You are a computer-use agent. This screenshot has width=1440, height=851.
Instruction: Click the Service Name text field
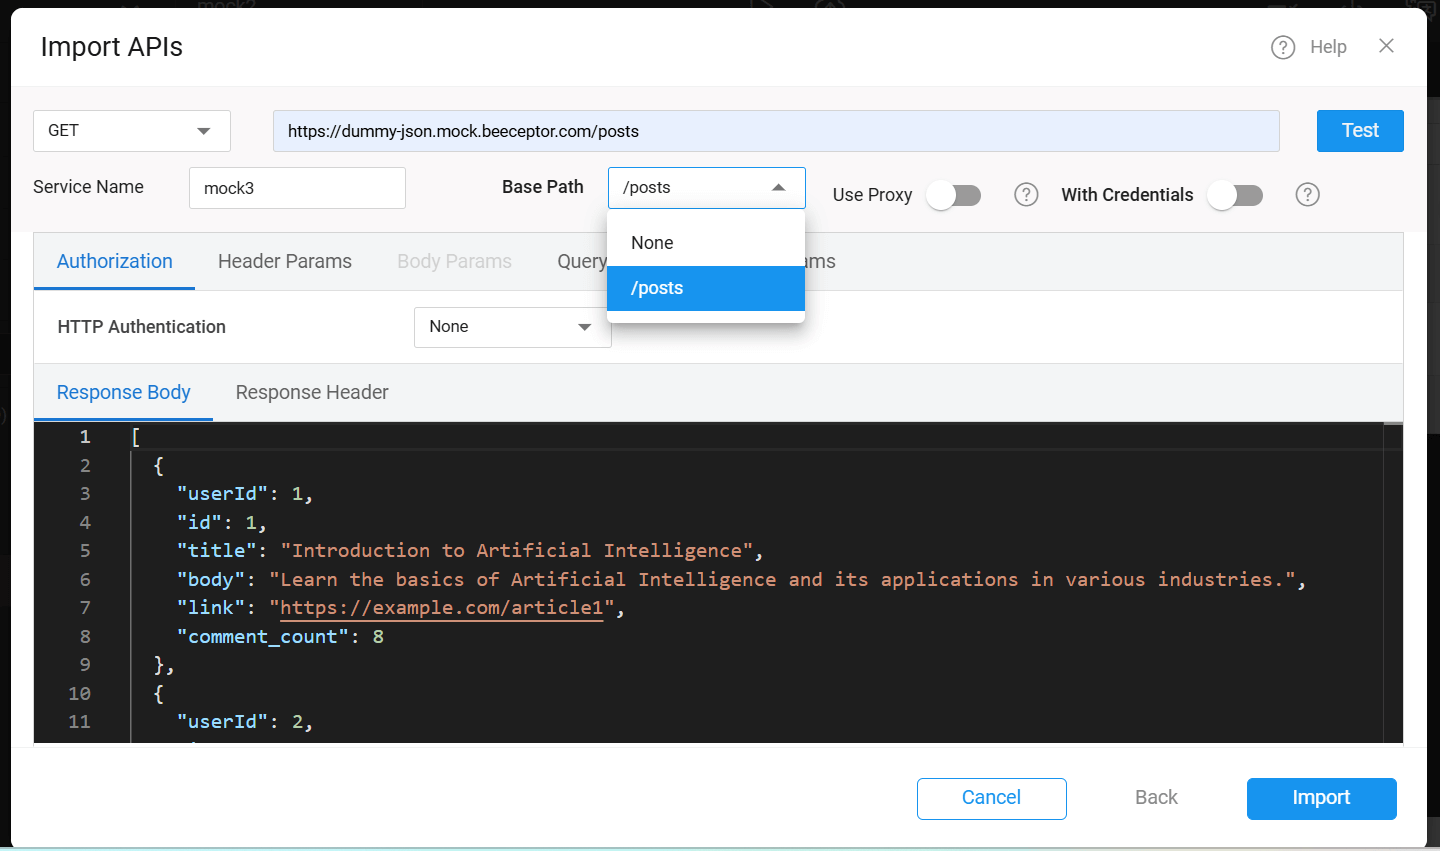click(297, 188)
